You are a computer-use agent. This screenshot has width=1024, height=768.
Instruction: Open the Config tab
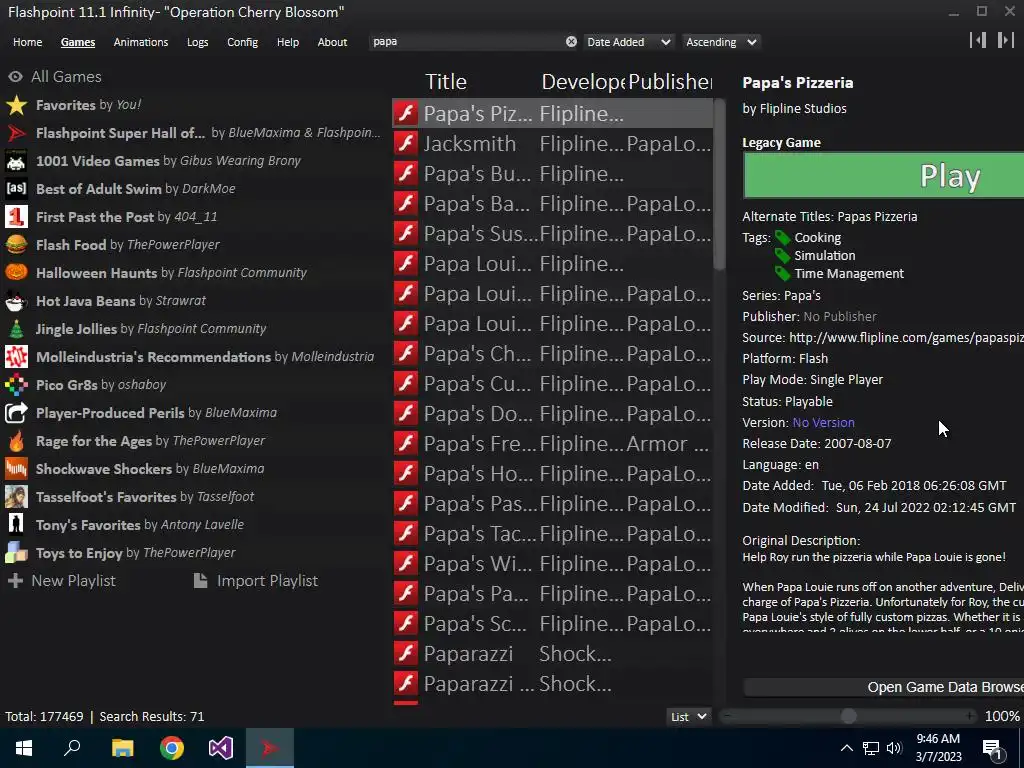pos(242,42)
